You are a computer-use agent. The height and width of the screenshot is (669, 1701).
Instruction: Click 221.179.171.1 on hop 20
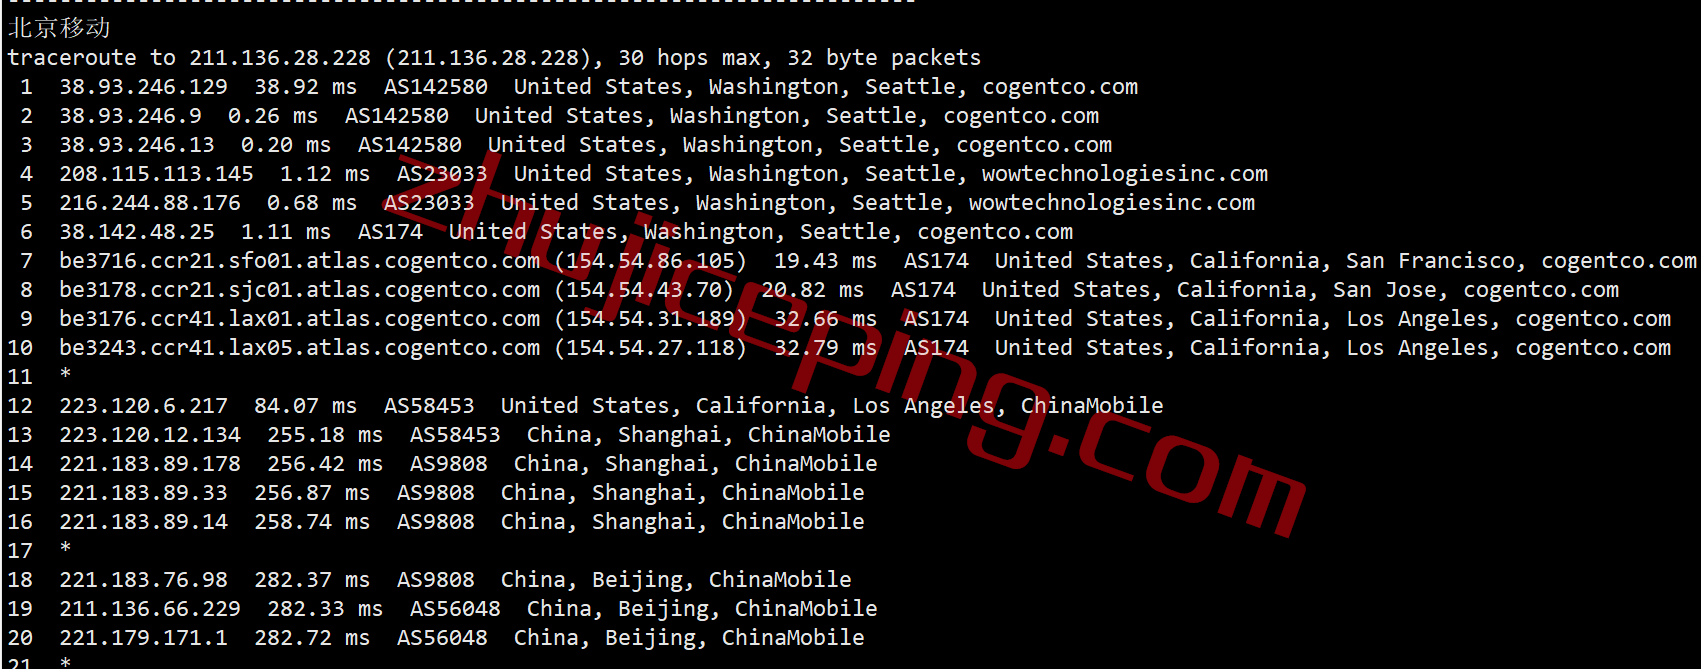point(144,638)
